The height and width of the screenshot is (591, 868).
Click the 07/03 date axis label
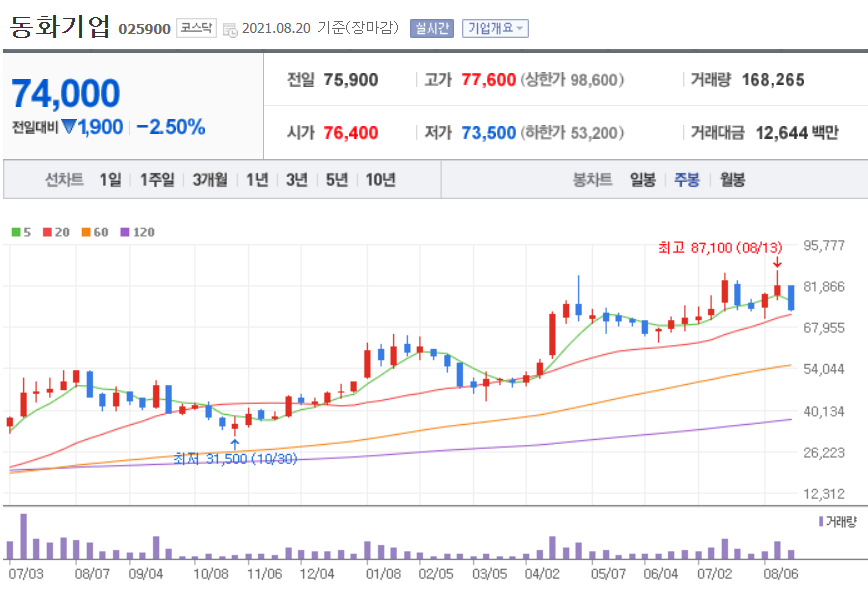(x=25, y=574)
